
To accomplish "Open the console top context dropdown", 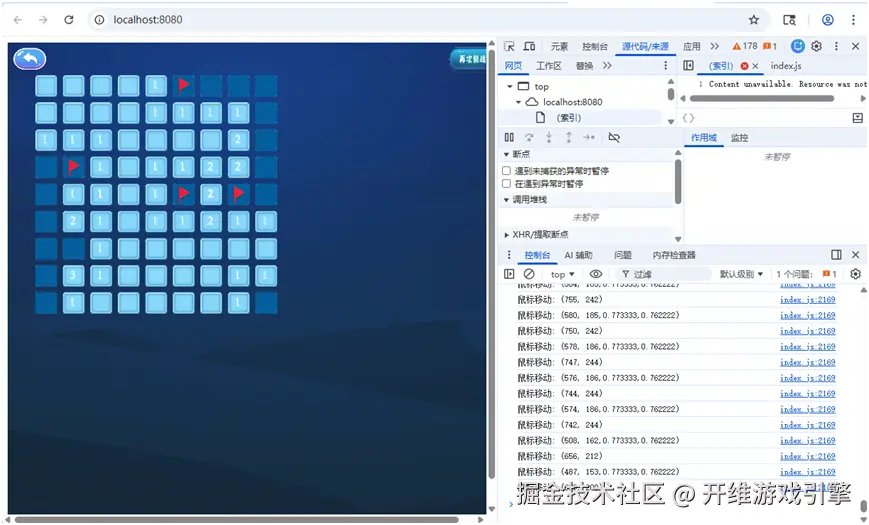I will [x=563, y=274].
